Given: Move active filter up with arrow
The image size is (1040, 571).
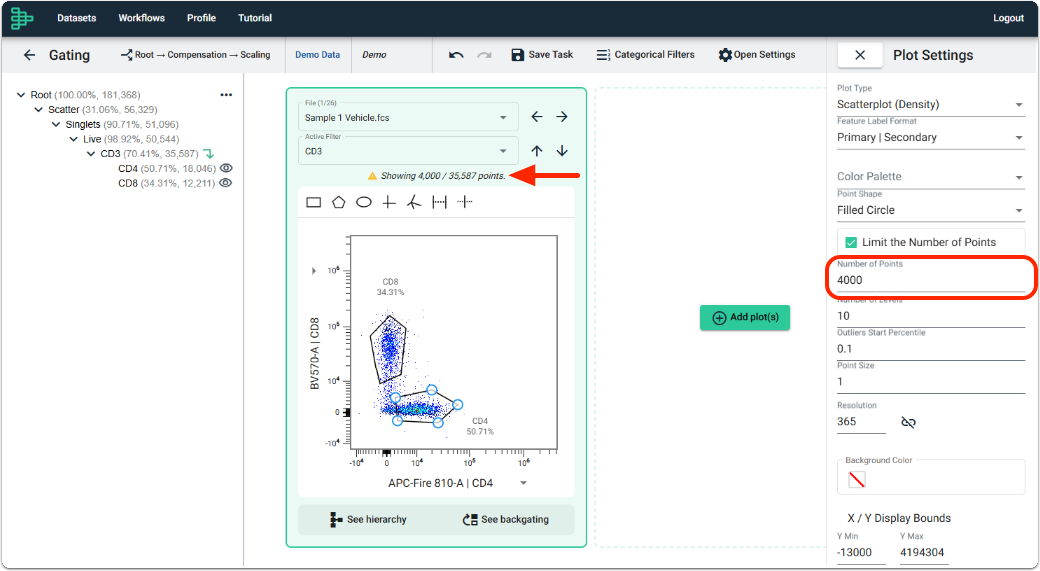Looking at the screenshot, I should [537, 151].
